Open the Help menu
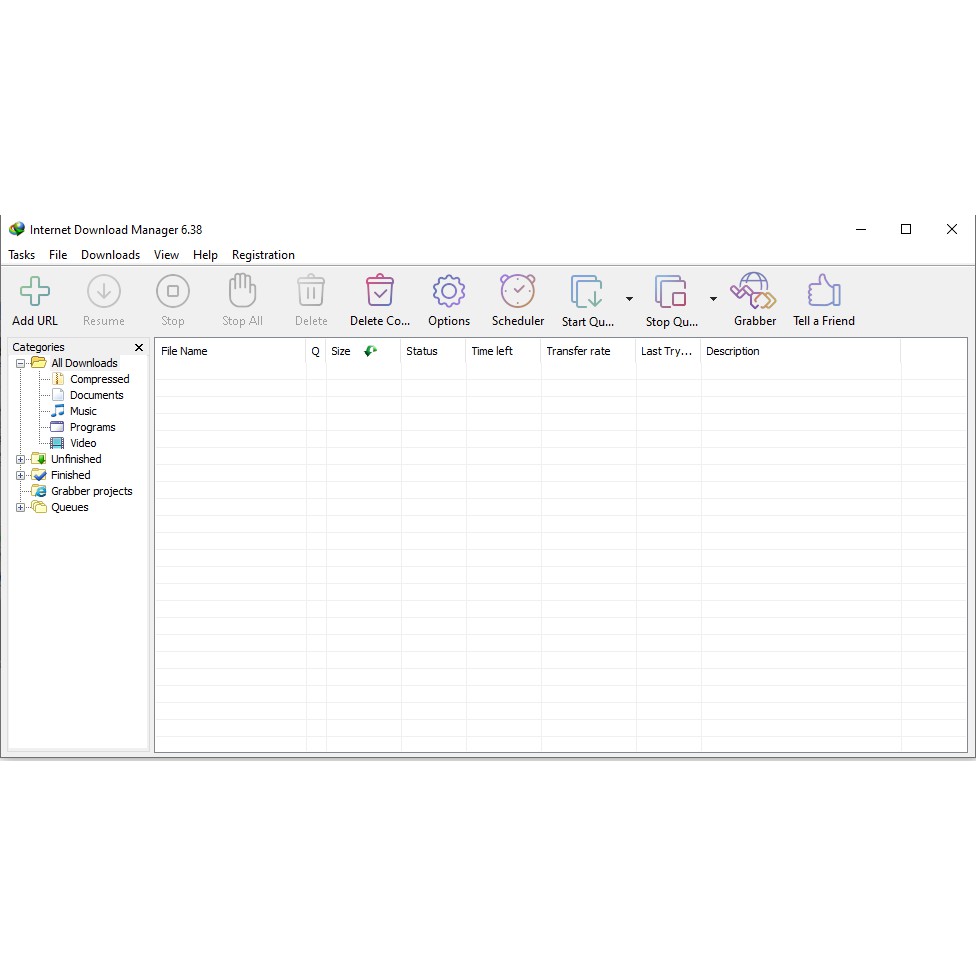The width and height of the screenshot is (976, 976). (205, 255)
